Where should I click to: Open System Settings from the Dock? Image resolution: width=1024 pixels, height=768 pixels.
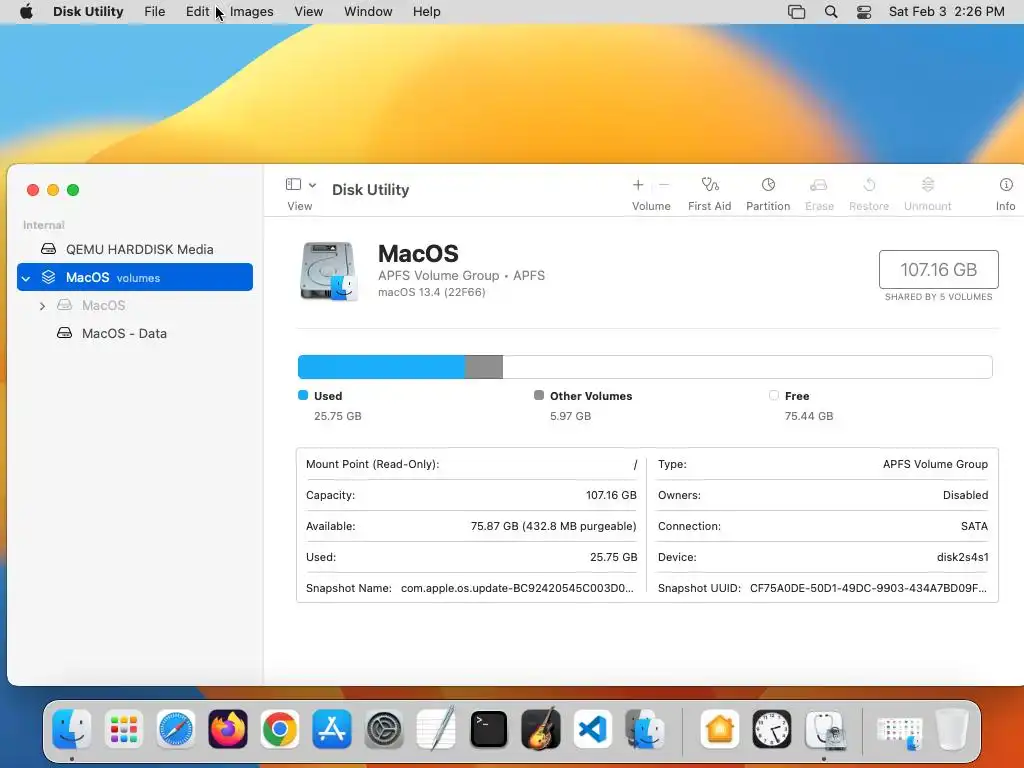coord(384,729)
